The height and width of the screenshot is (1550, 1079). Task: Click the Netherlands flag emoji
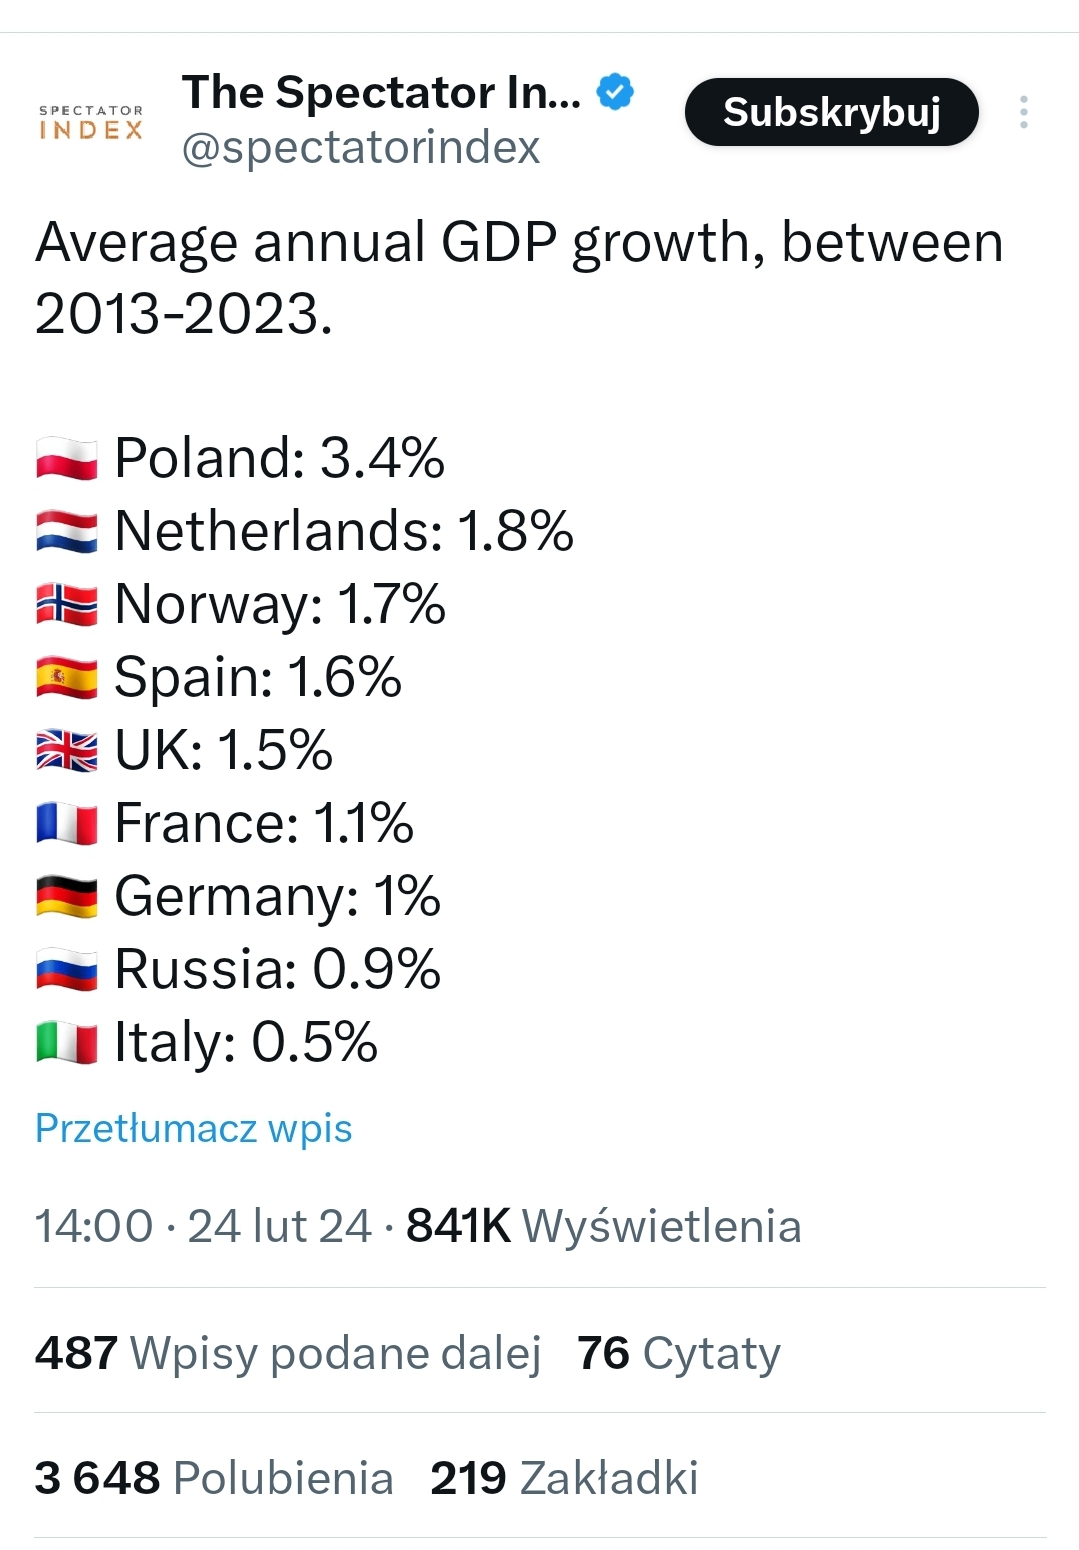[67, 532]
